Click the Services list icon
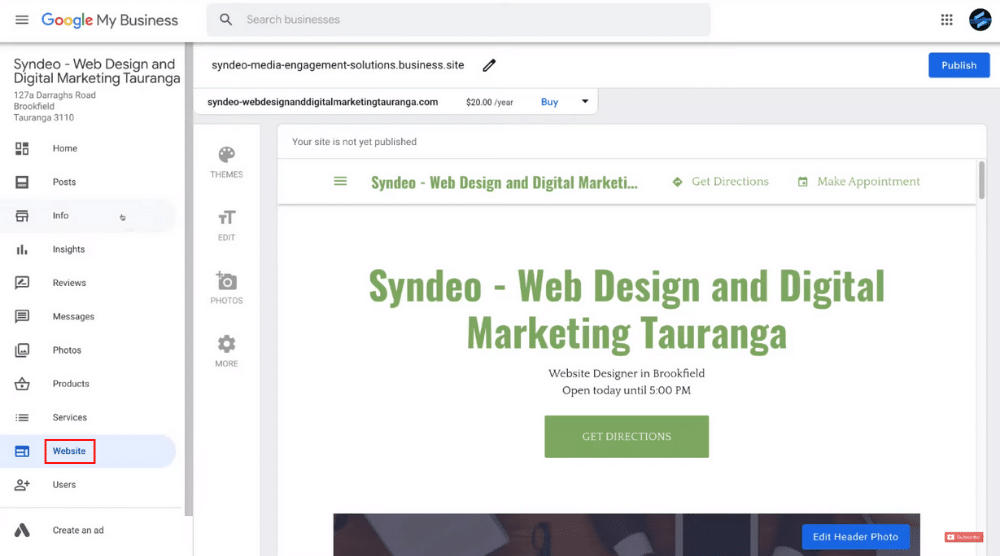This screenshot has height=556, width=1000. click(22, 418)
